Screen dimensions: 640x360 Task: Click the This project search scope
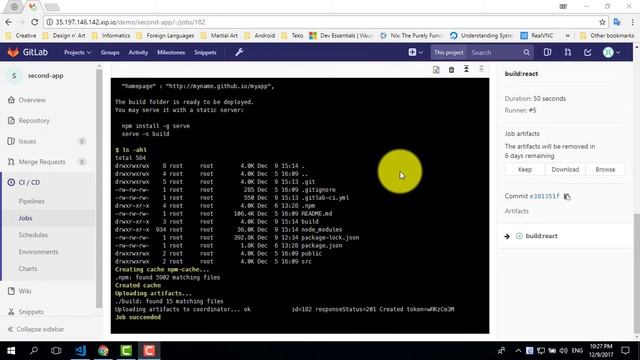pyautogui.click(x=448, y=52)
